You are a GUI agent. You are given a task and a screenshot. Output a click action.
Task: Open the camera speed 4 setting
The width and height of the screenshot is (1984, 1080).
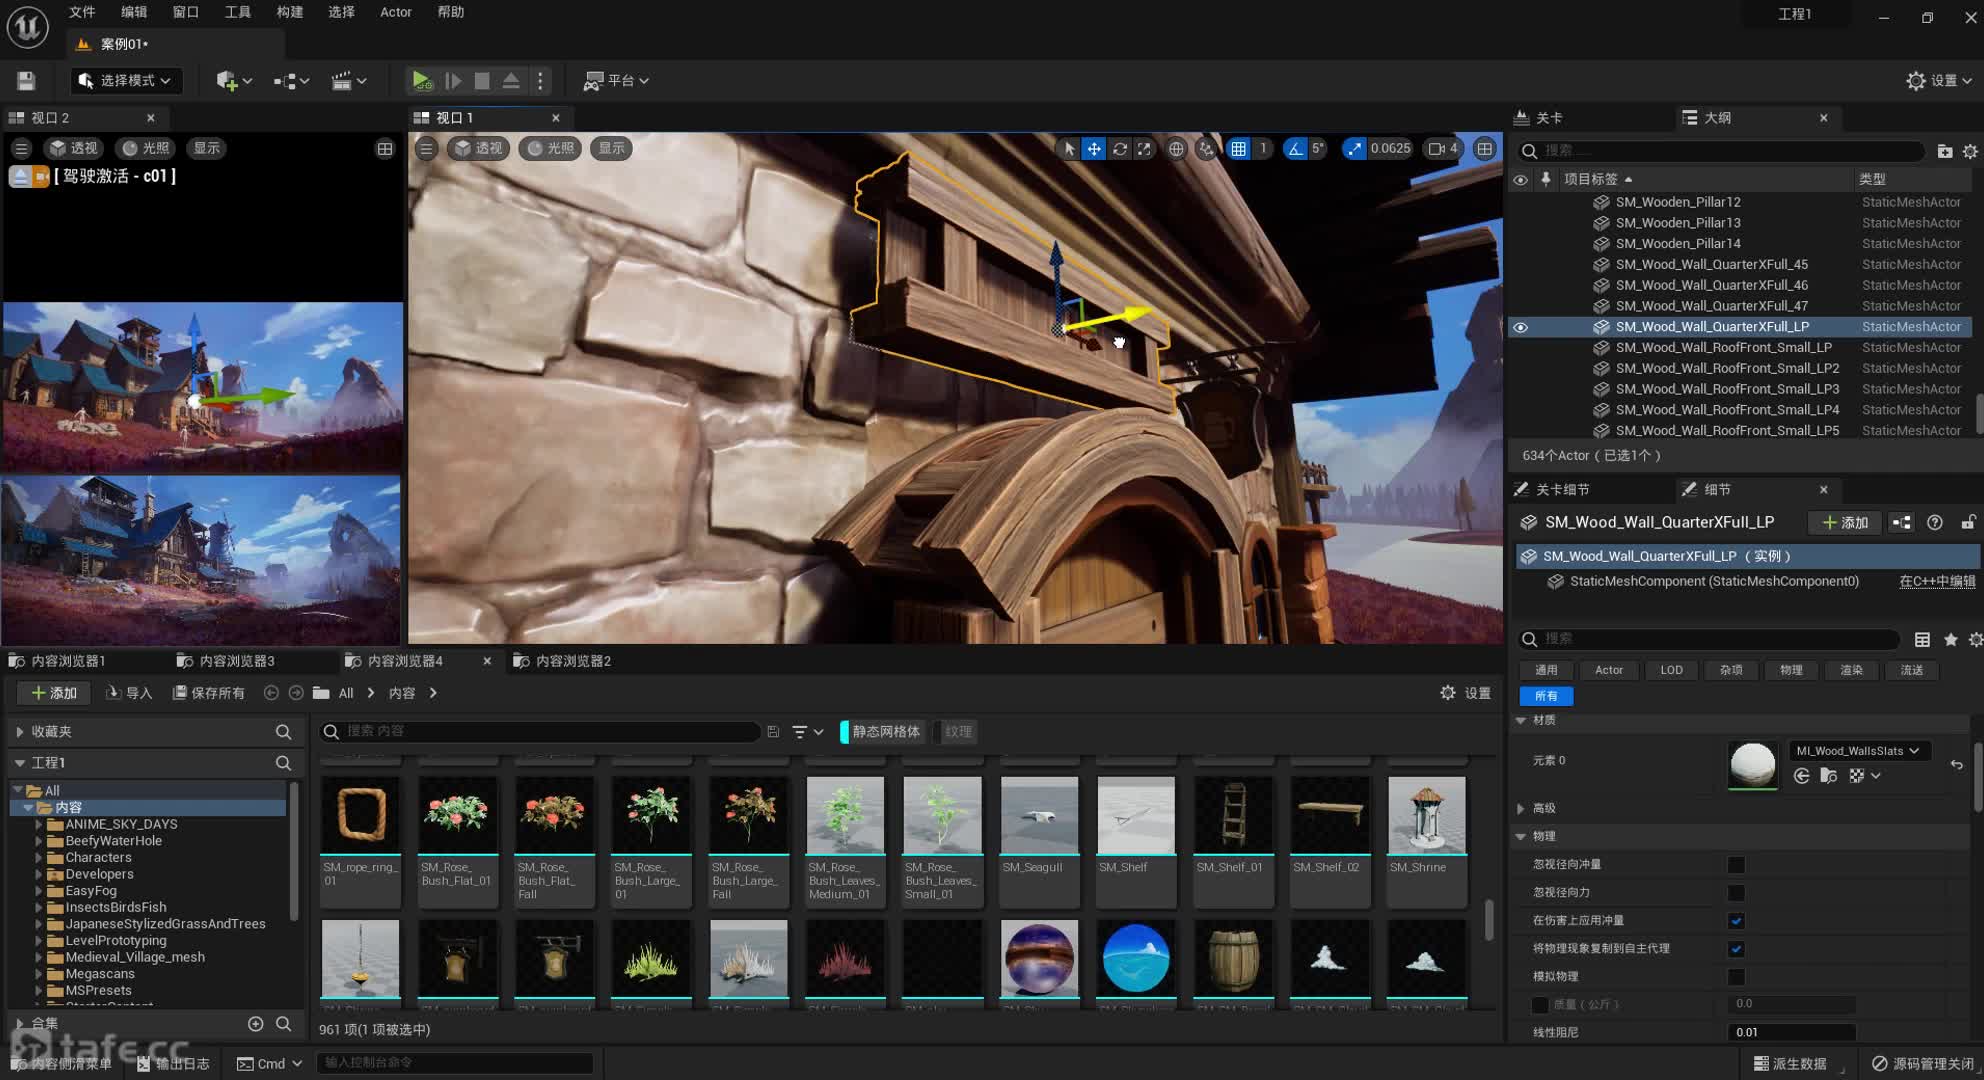point(1443,149)
